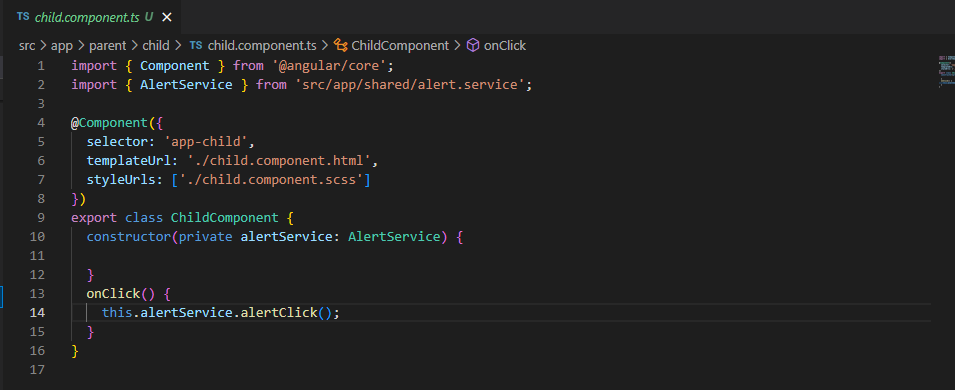955x390 pixels.
Task: Open the parent breadcrumb folder
Action: pos(107,46)
